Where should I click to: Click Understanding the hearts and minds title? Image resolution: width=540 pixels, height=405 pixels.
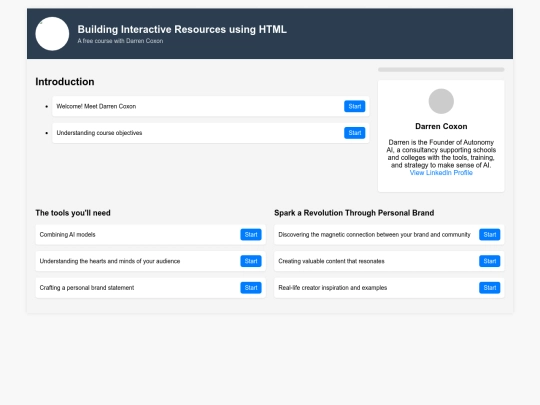110,261
